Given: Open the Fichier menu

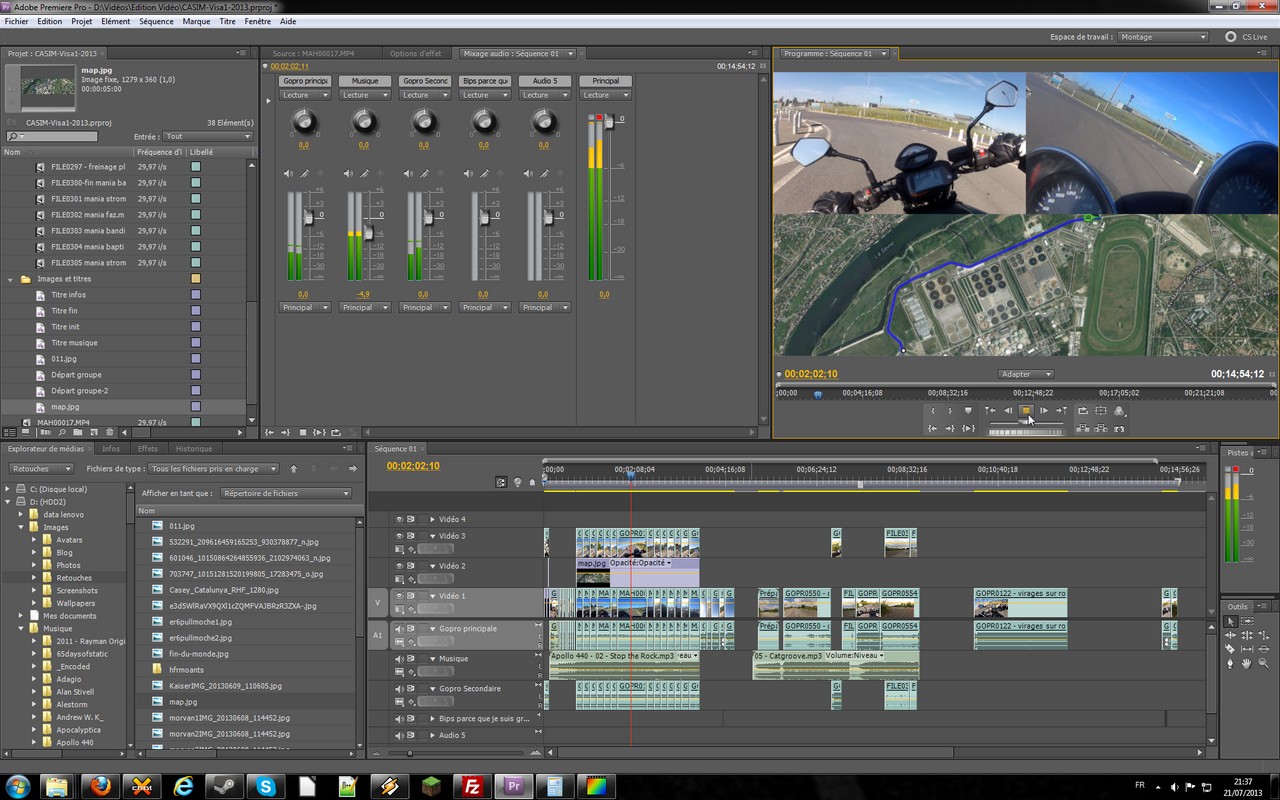Looking at the screenshot, I should click(x=16, y=21).
